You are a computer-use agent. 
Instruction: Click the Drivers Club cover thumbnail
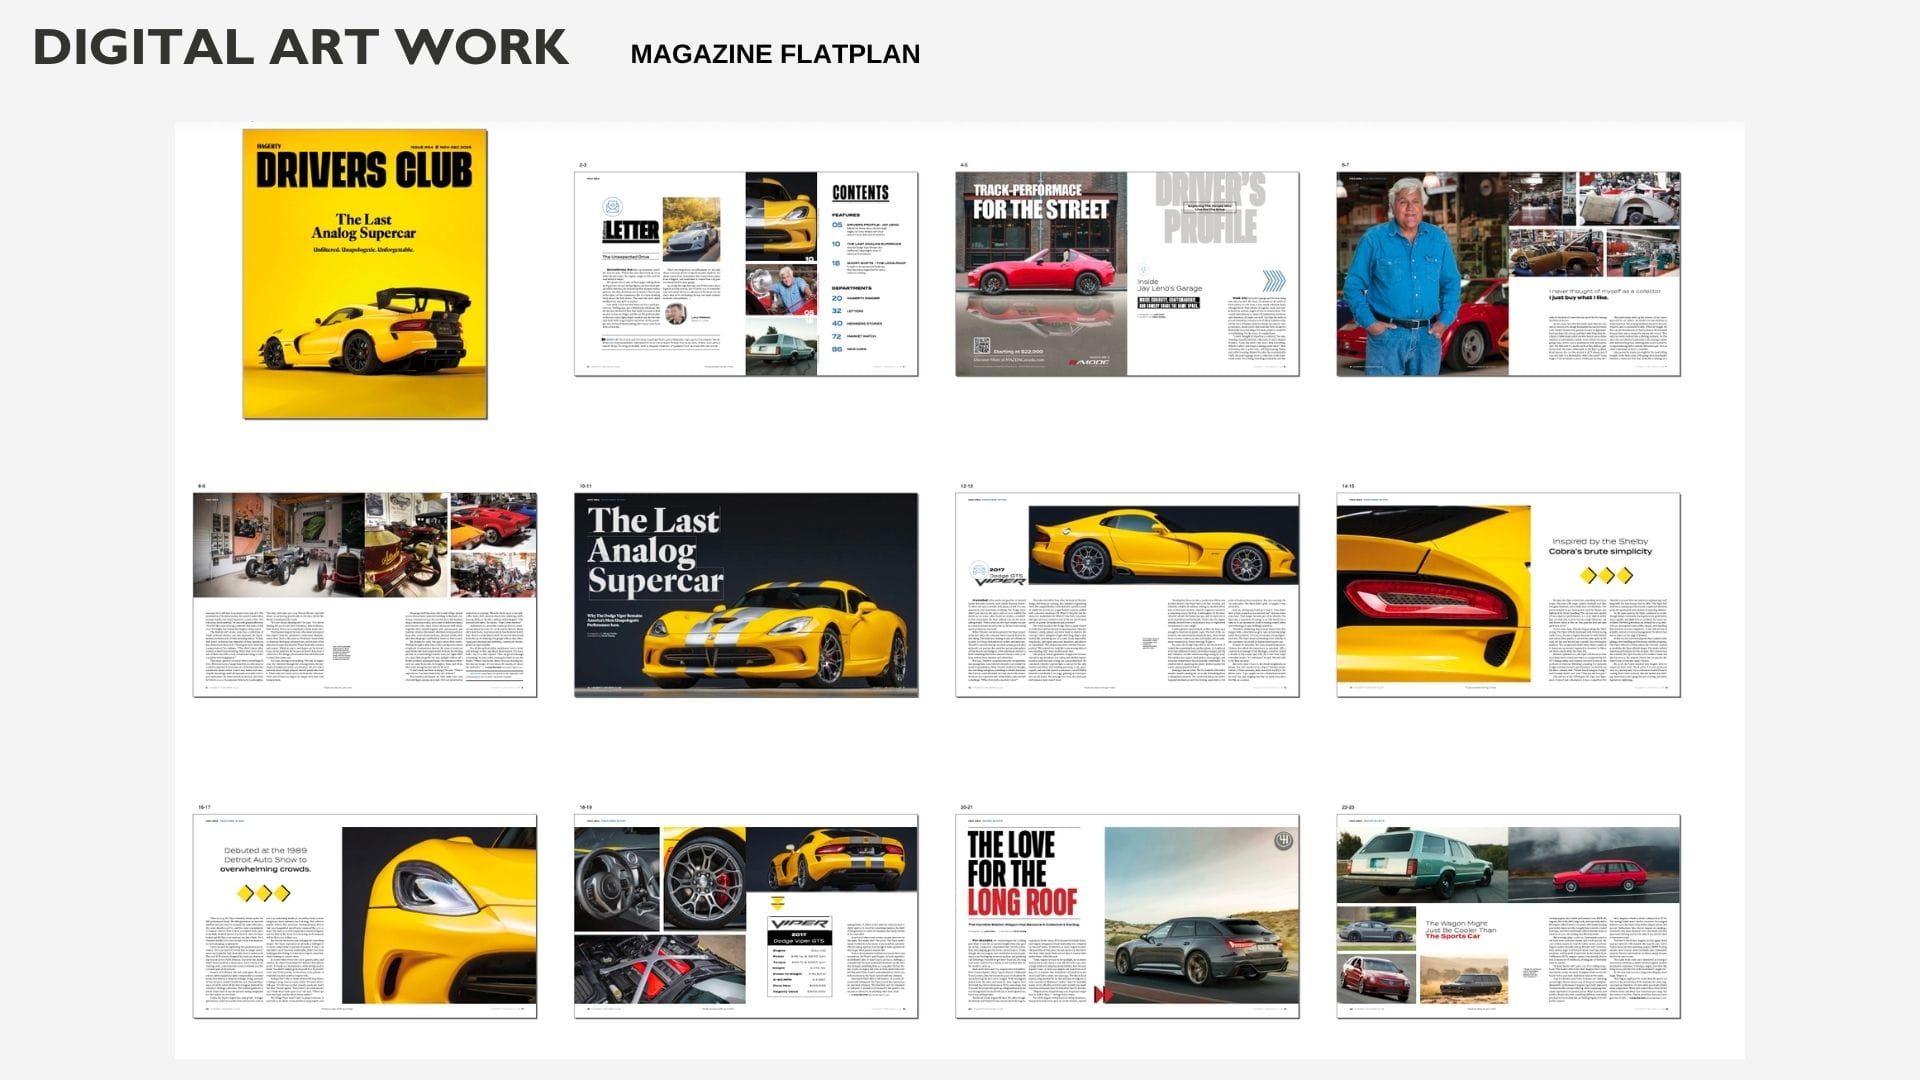click(364, 273)
